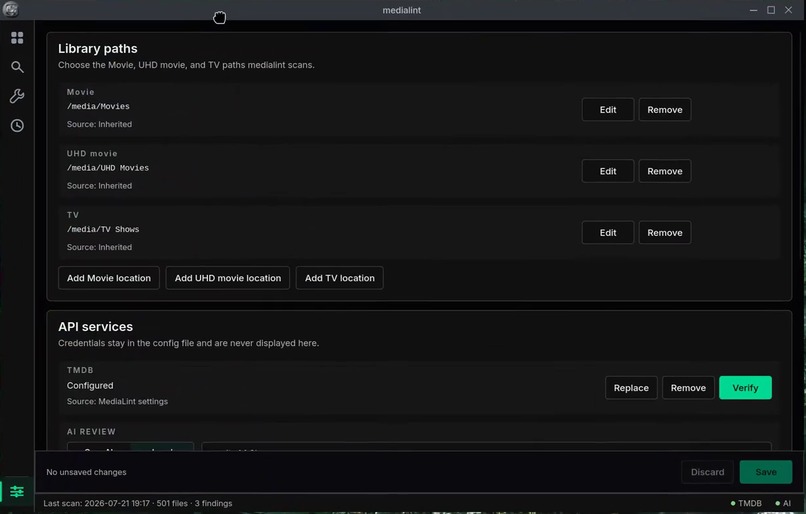Click "Source: MediaLint settings" text
Viewport: 806px width, 514px height.
point(117,401)
